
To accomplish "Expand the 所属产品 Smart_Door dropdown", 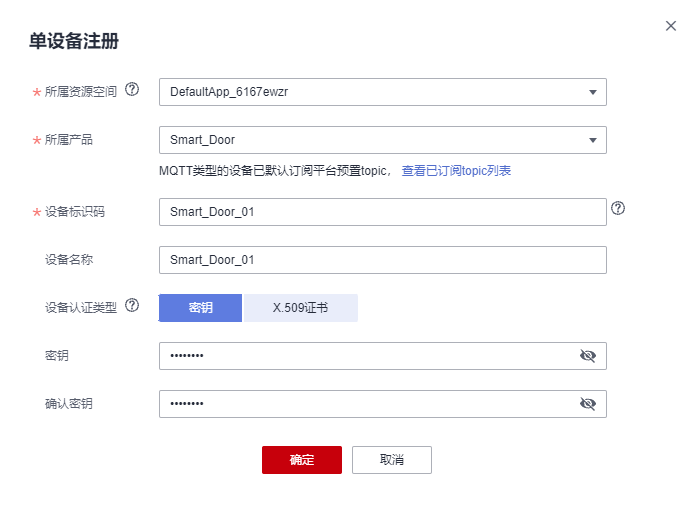I will pyautogui.click(x=382, y=140).
